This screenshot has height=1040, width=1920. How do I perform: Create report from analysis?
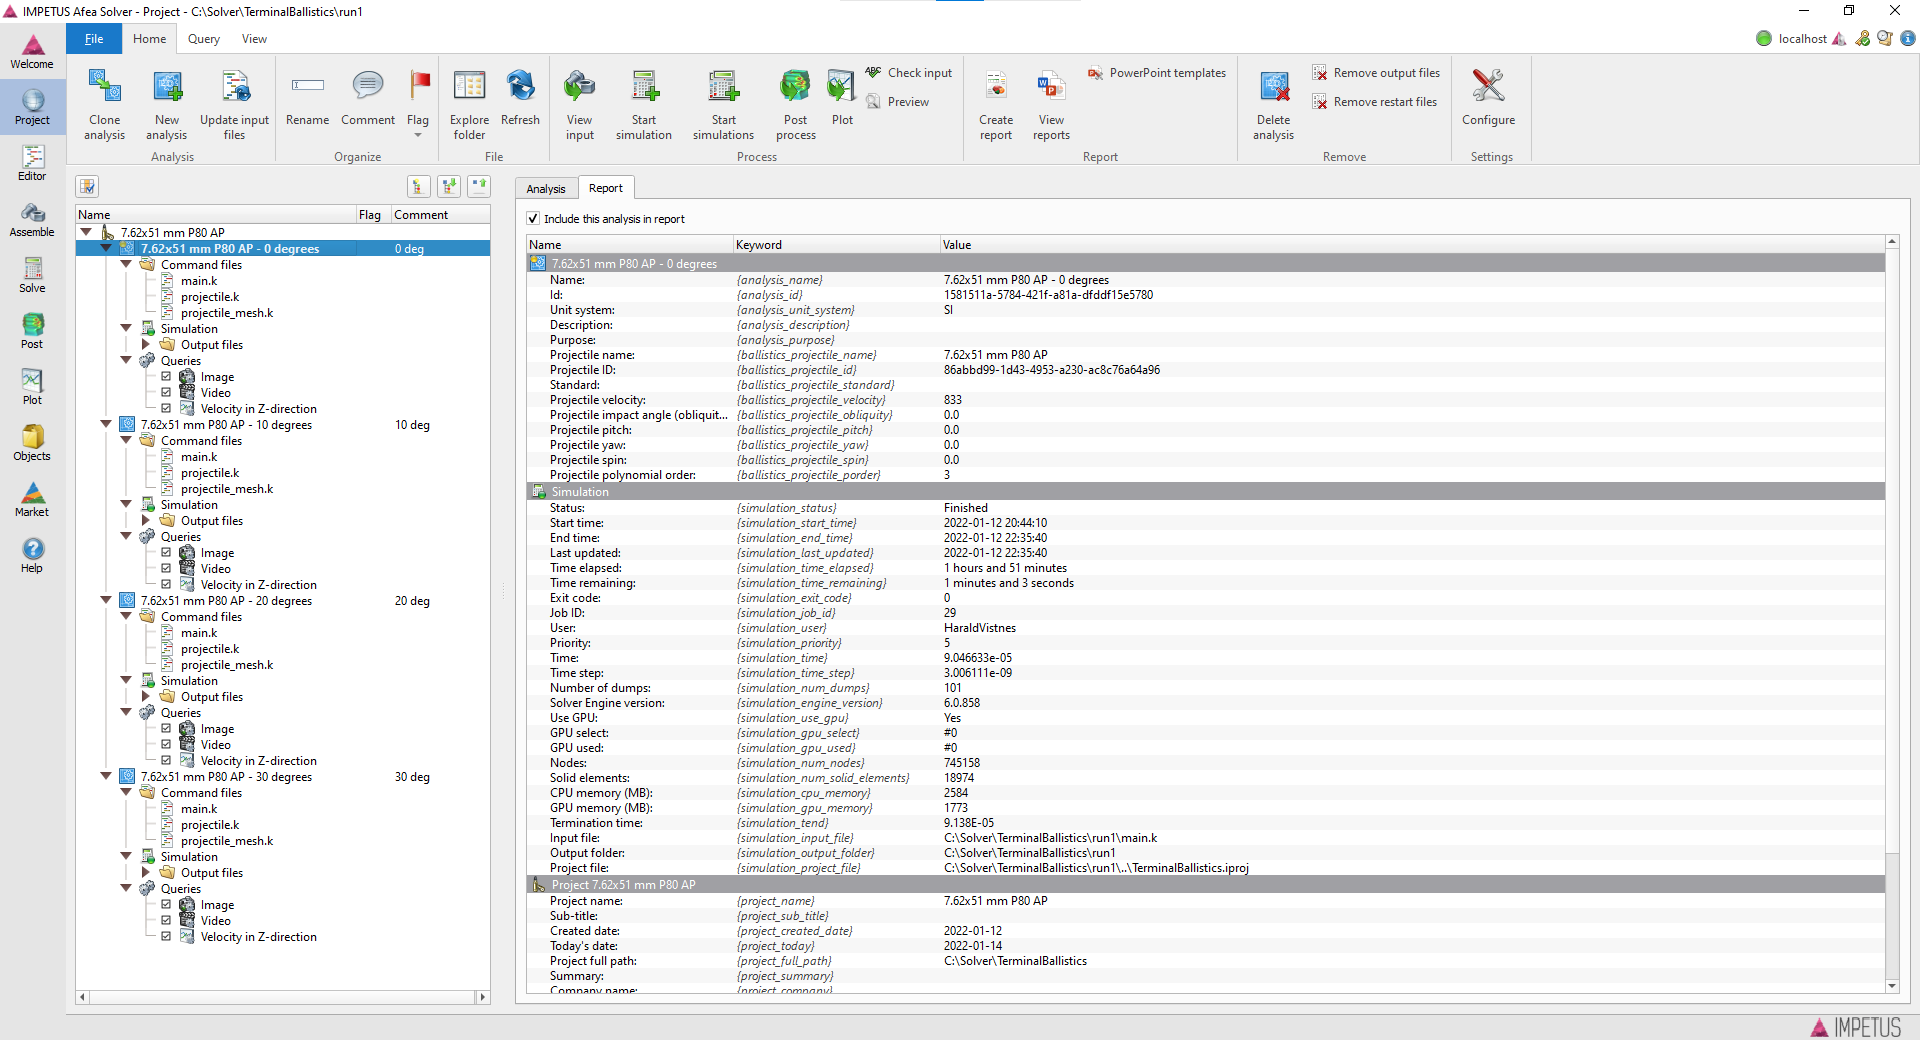996,105
